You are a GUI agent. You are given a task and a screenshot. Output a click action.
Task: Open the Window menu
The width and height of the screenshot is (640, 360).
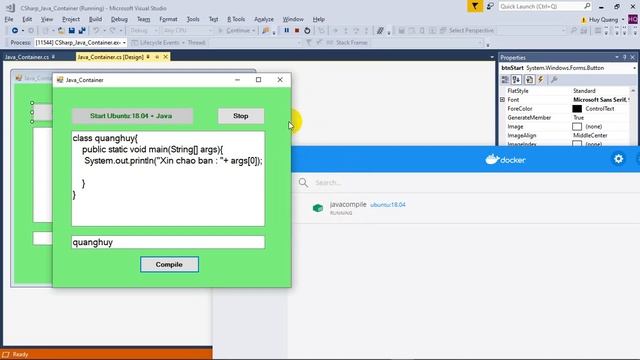tap(293, 19)
